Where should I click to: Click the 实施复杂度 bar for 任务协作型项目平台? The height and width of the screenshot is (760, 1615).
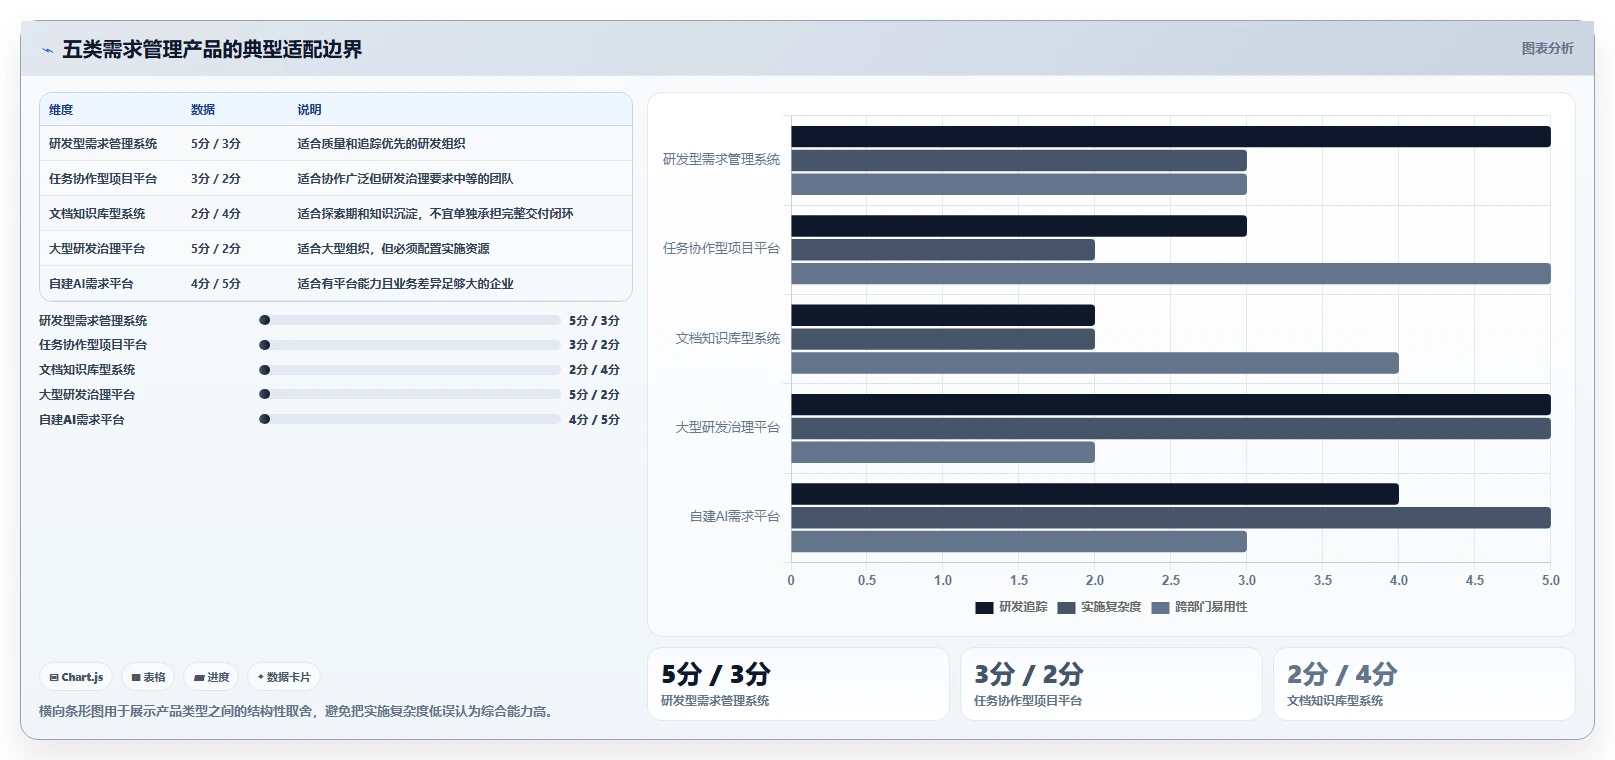point(943,250)
